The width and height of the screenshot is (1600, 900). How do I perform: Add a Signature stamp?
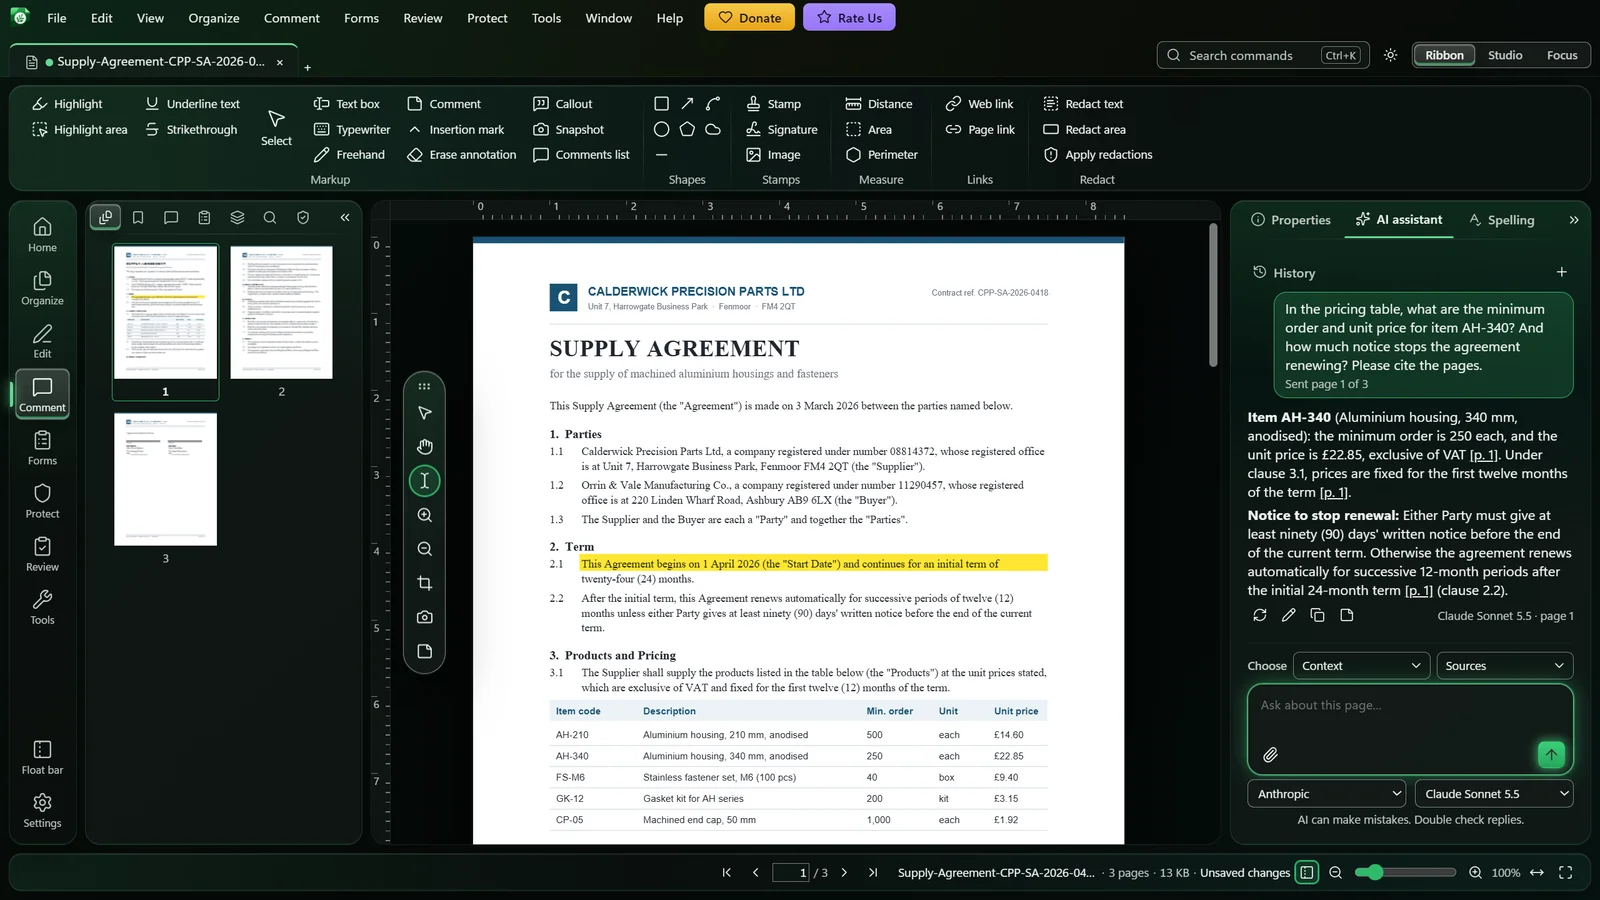coord(782,130)
